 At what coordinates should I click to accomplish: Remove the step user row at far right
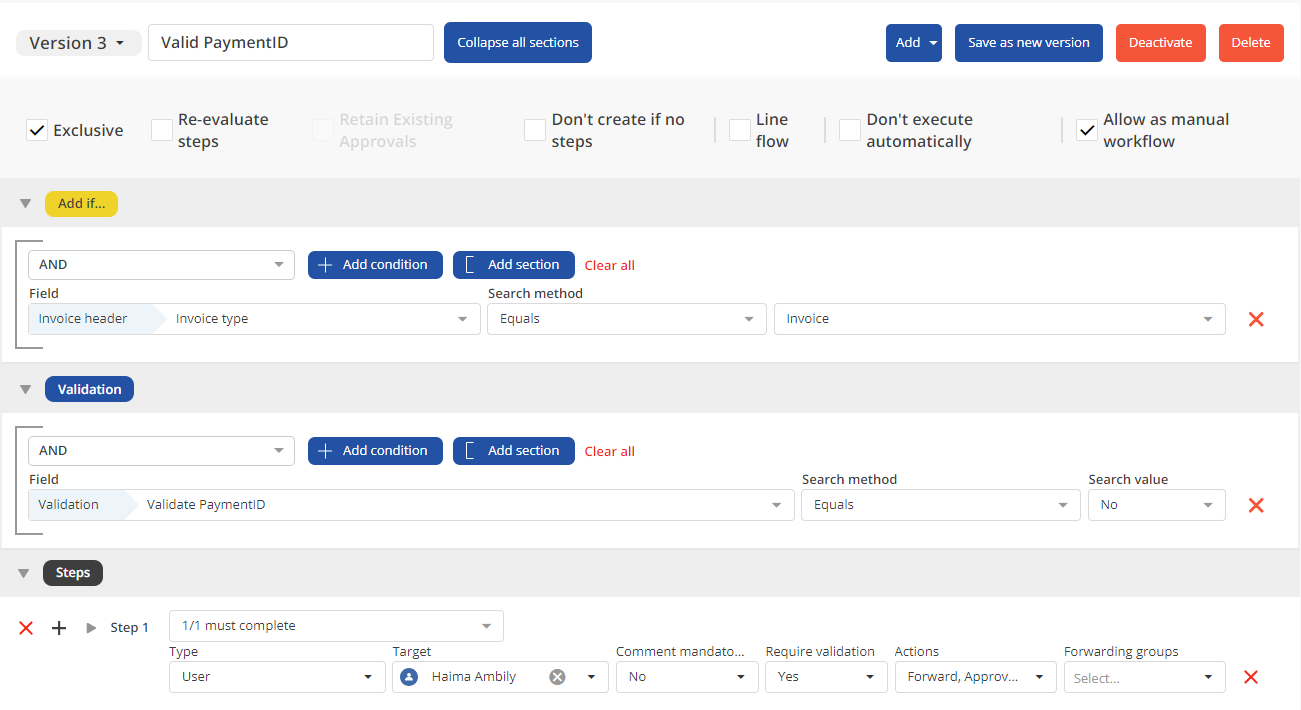click(x=1250, y=677)
